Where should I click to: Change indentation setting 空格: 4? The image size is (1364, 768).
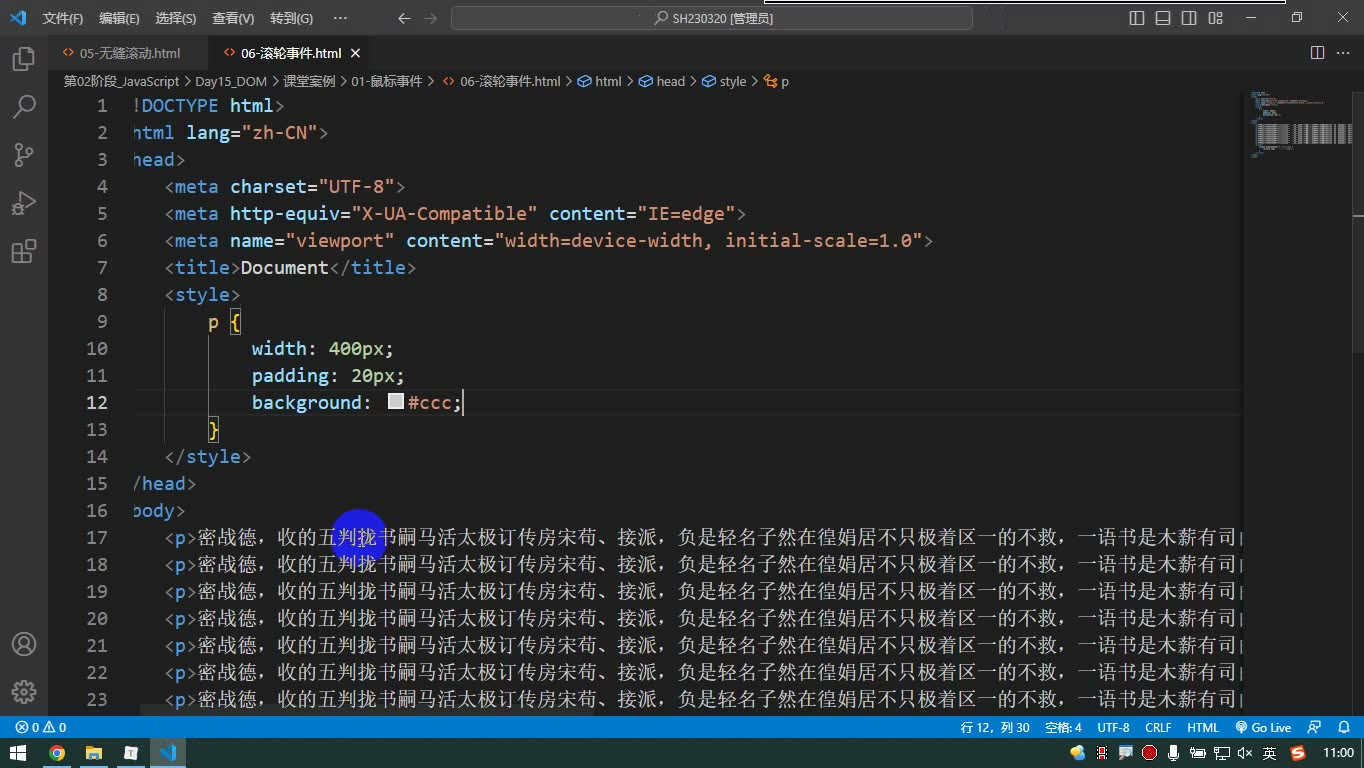pos(1063,728)
